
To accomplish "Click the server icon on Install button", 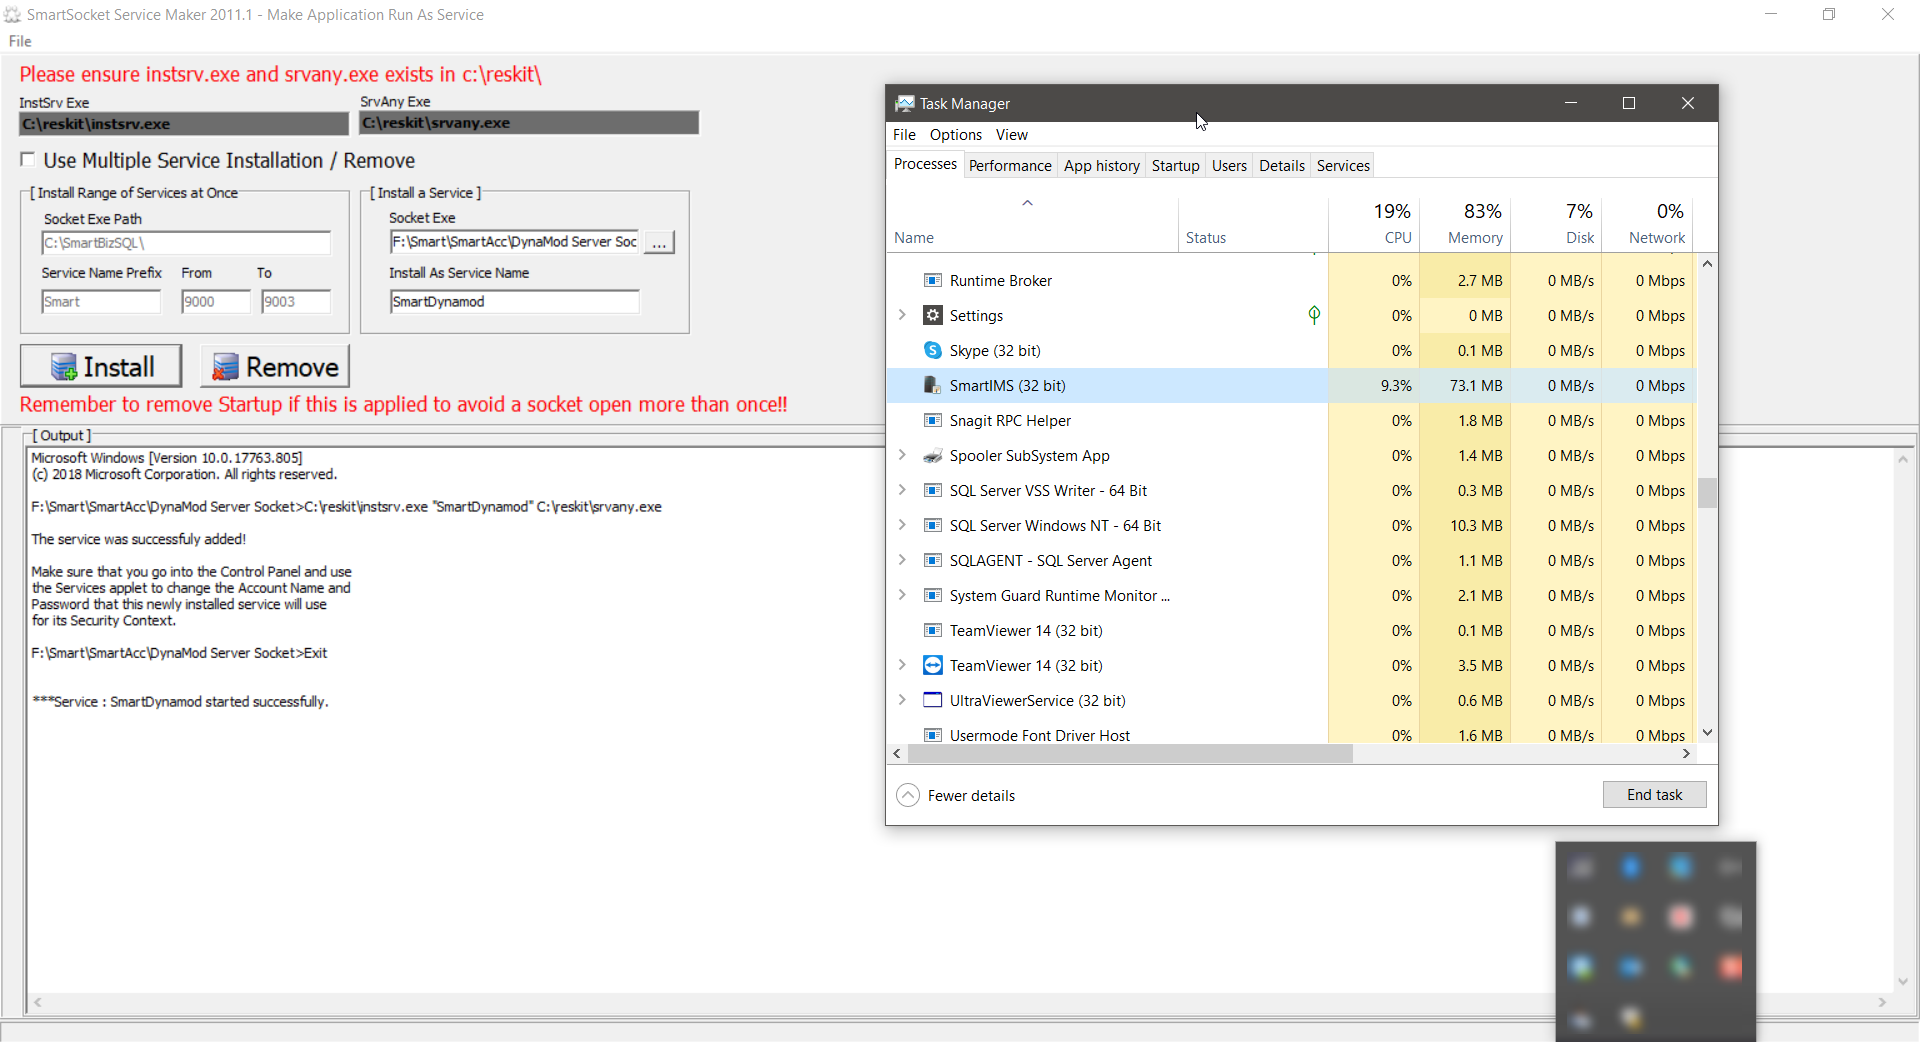I will (x=64, y=367).
